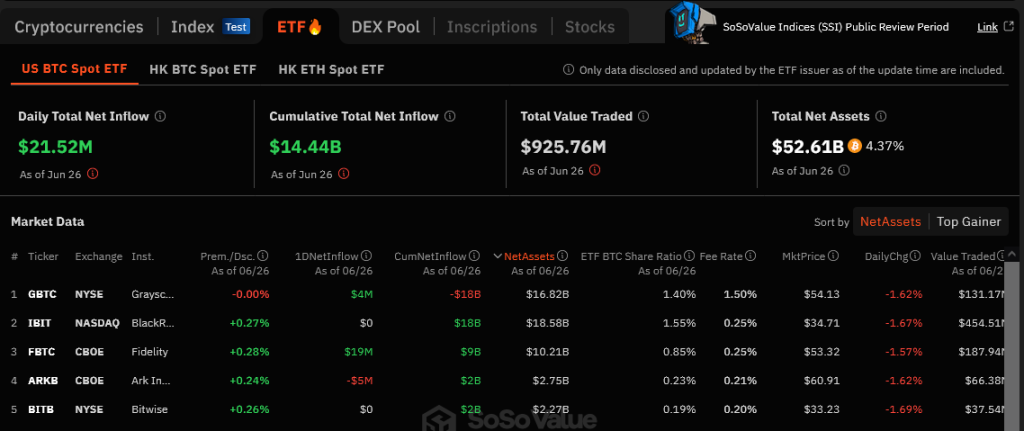The image size is (1024, 431).
Task: Sort market data by NetAssets button
Action: [890, 221]
